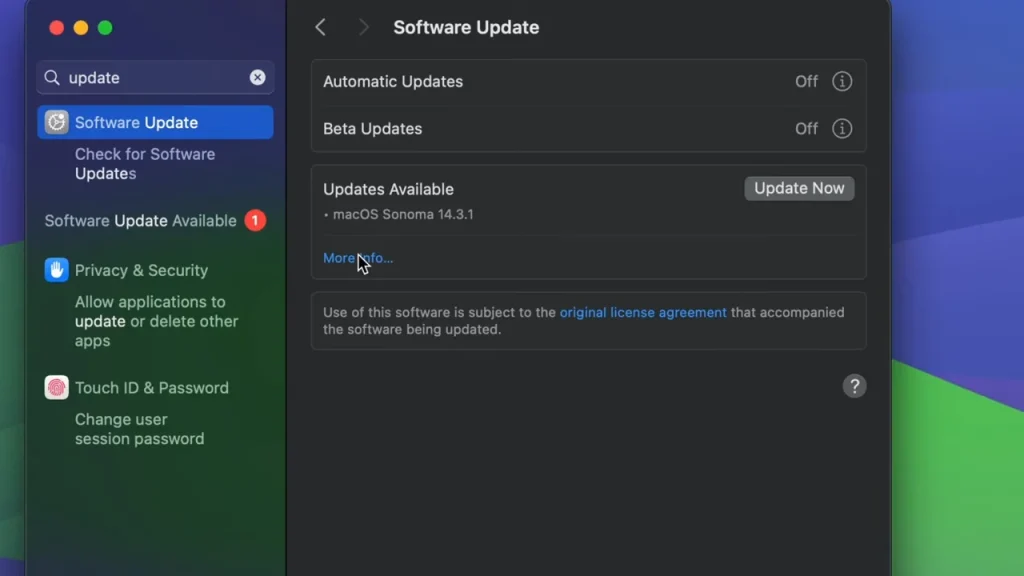Click the info icon beside Beta Updates
The width and height of the screenshot is (1024, 576).
click(x=842, y=128)
